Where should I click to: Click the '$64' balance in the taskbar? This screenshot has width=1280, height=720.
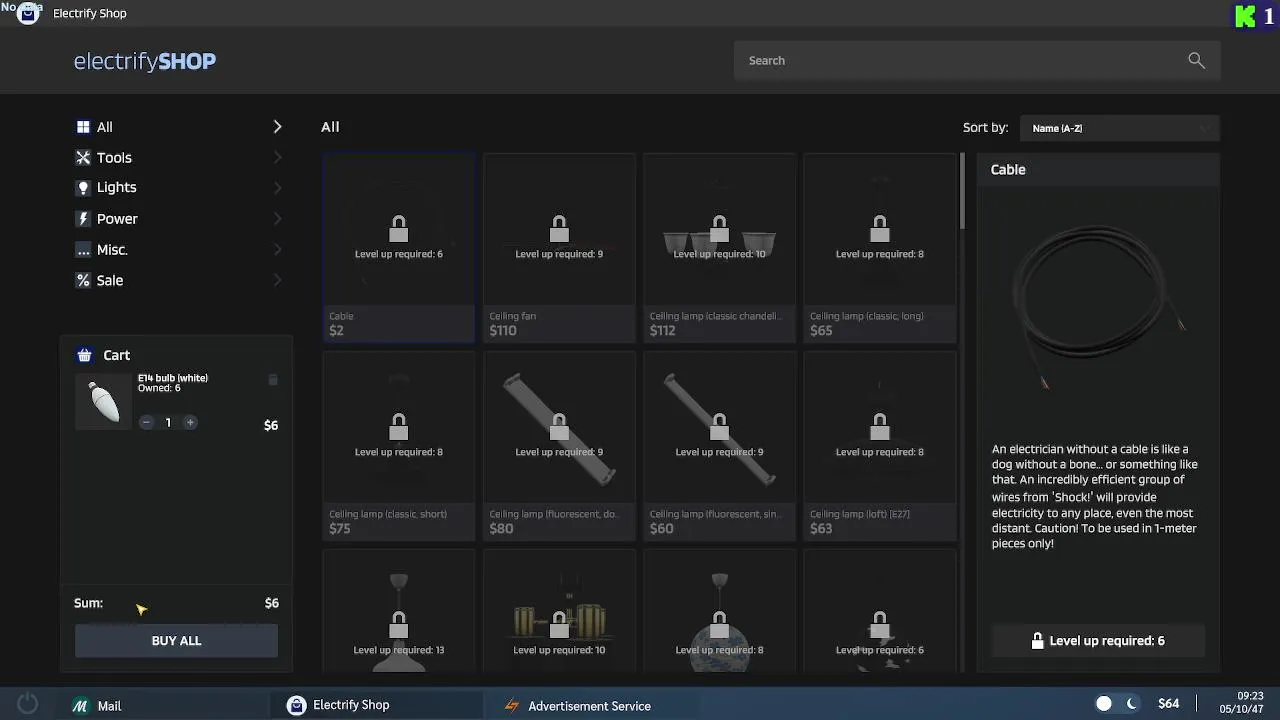[1168, 704]
